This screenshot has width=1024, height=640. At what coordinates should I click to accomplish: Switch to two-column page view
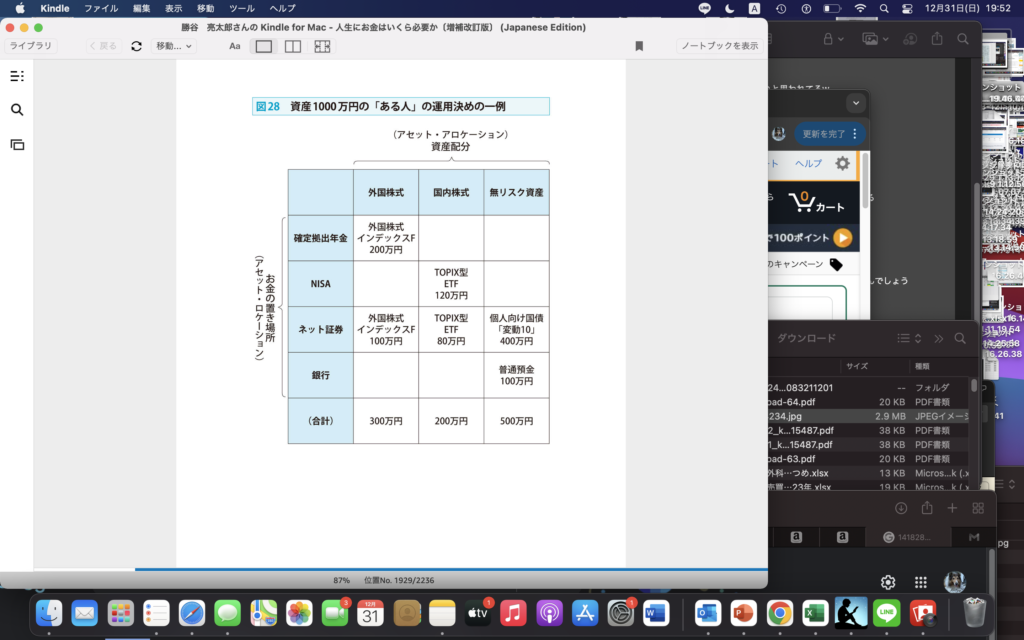click(293, 46)
